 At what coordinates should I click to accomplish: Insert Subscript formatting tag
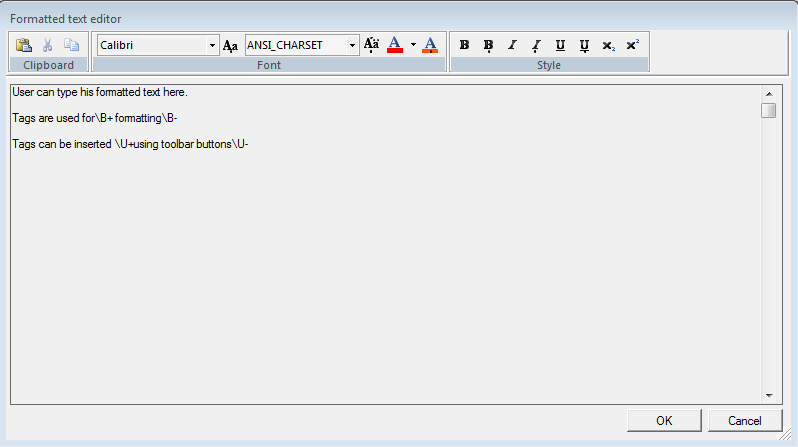coord(608,45)
